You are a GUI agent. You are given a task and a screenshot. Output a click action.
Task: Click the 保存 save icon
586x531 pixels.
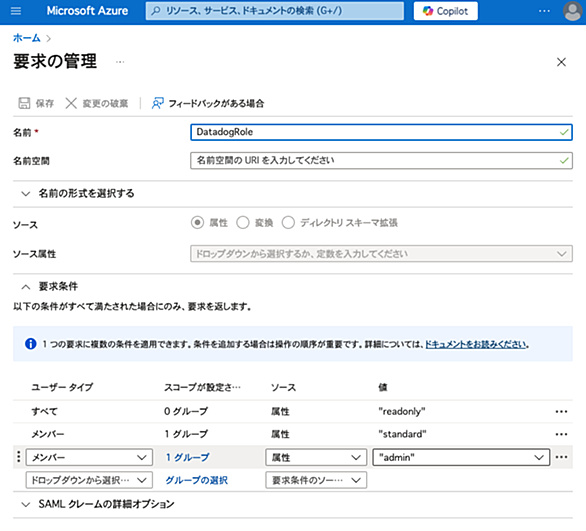[x=24, y=103]
